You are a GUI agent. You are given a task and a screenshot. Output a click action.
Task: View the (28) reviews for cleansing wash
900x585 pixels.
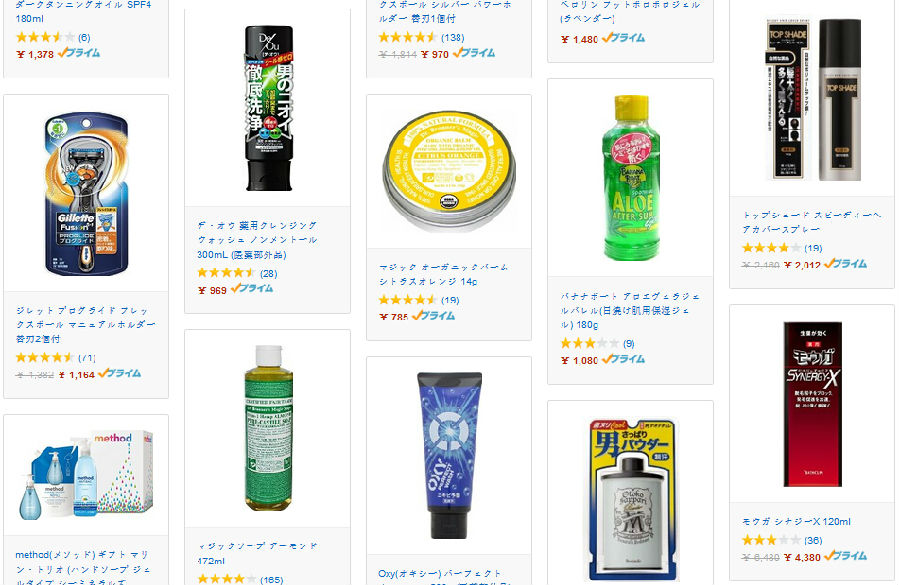pos(269,273)
